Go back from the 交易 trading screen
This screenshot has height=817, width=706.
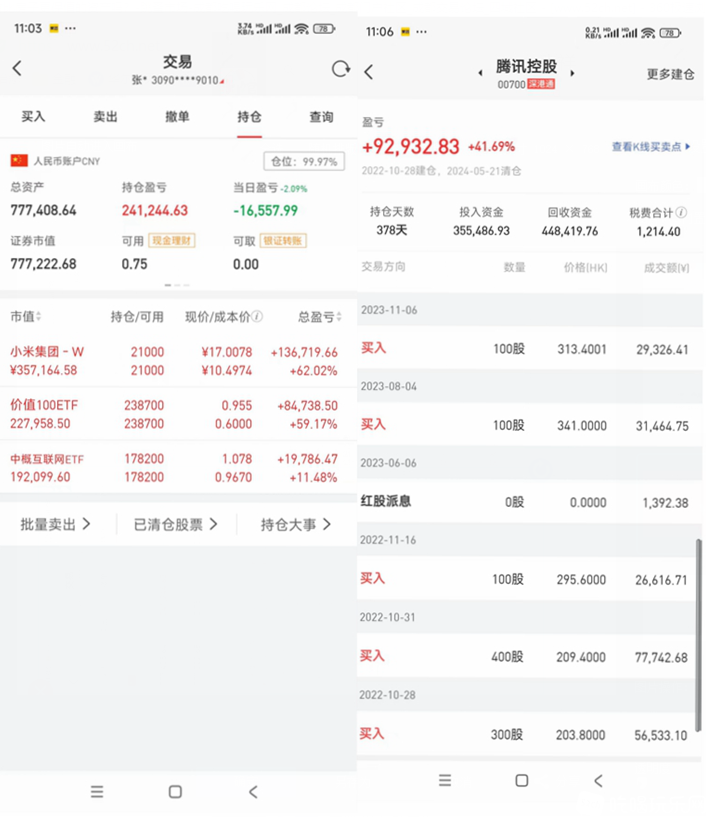tap(17, 68)
